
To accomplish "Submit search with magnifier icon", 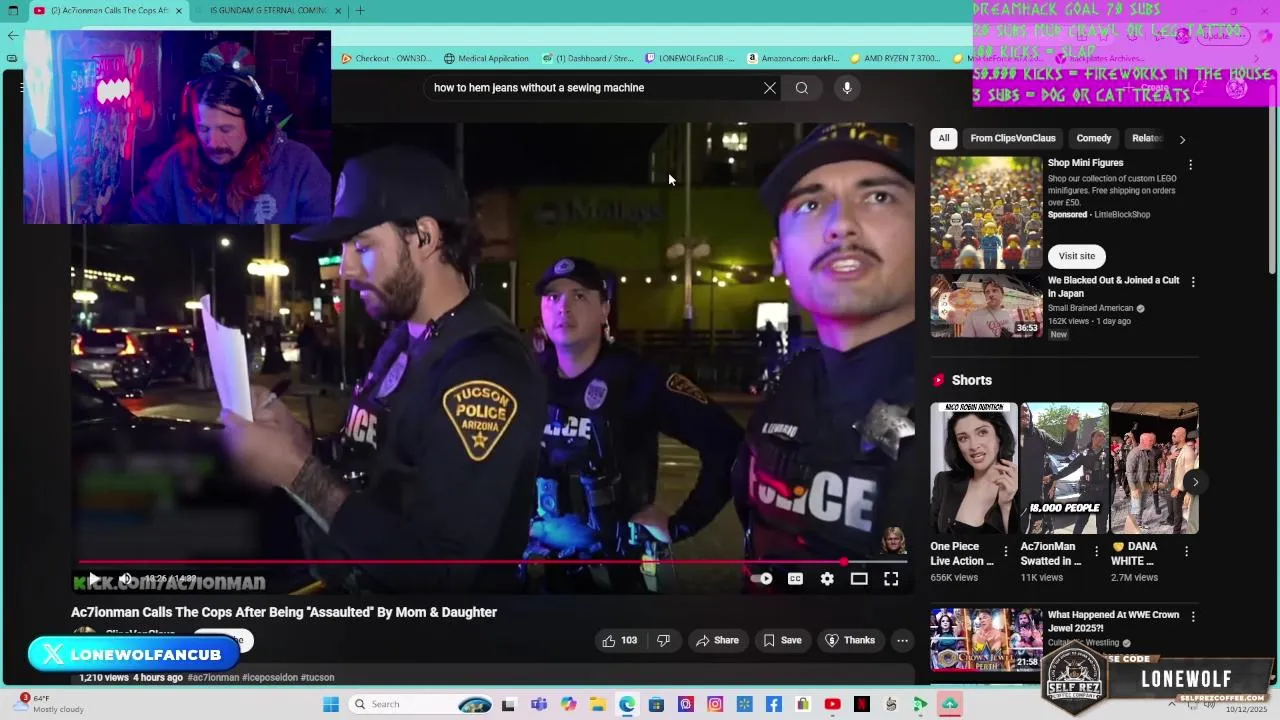I will tap(802, 88).
